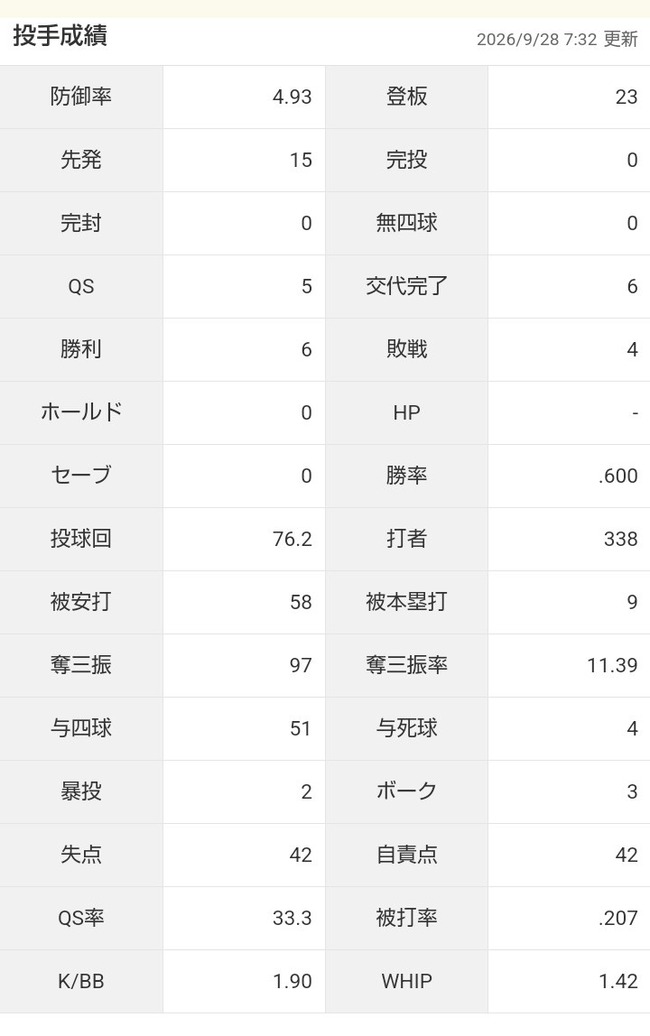The height and width of the screenshot is (1036, 650).
Task: Click the 与四球 label cell
Action: (81, 728)
